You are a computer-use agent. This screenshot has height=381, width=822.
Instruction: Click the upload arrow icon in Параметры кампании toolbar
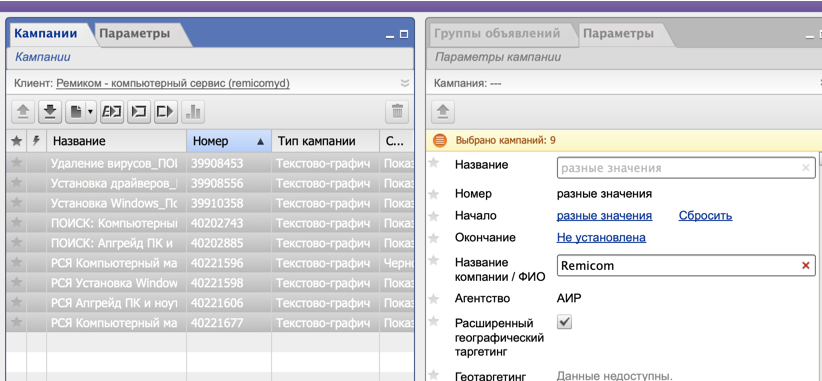[443, 112]
